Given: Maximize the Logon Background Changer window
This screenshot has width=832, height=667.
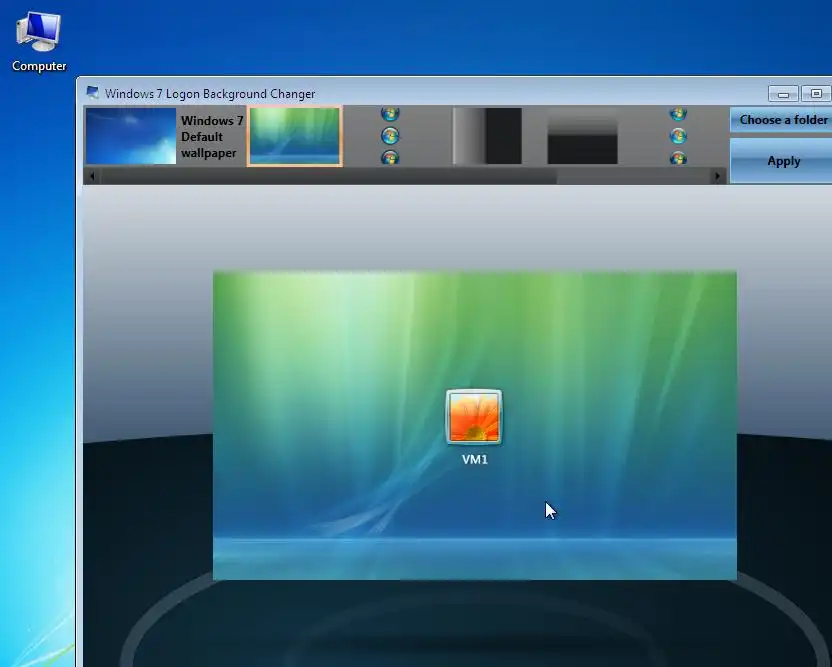Looking at the screenshot, I should pyautogui.click(x=816, y=94).
